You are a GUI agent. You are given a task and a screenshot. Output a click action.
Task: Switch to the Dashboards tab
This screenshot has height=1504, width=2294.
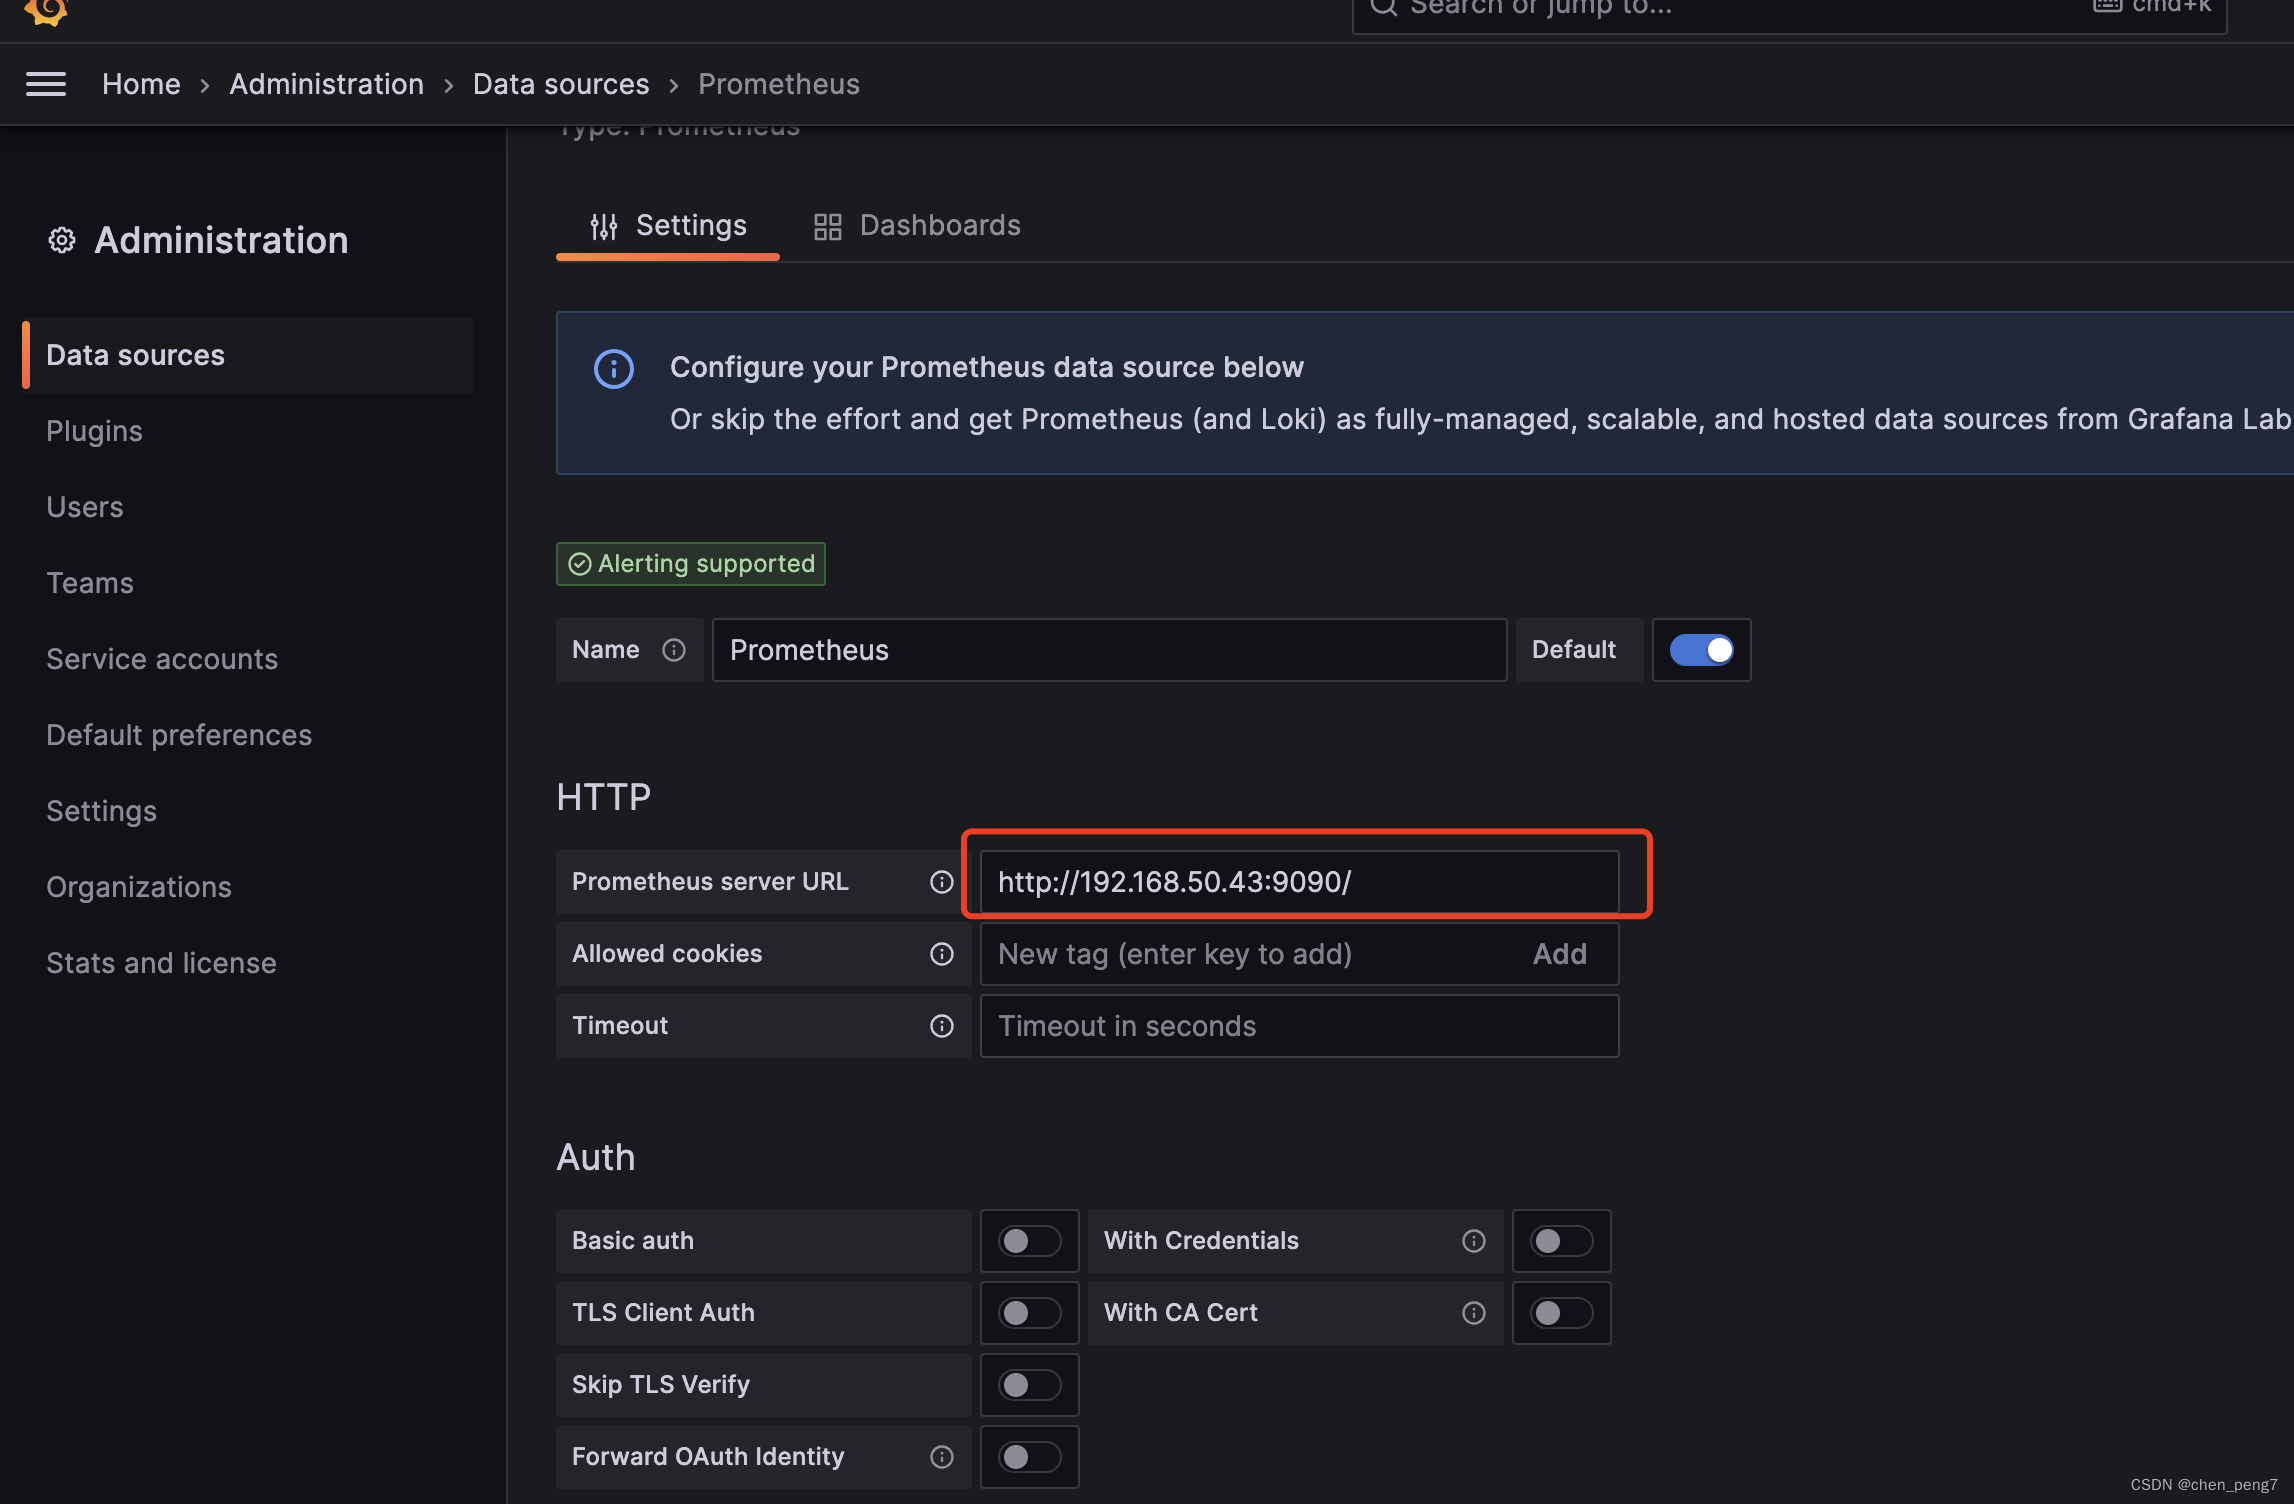point(917,226)
